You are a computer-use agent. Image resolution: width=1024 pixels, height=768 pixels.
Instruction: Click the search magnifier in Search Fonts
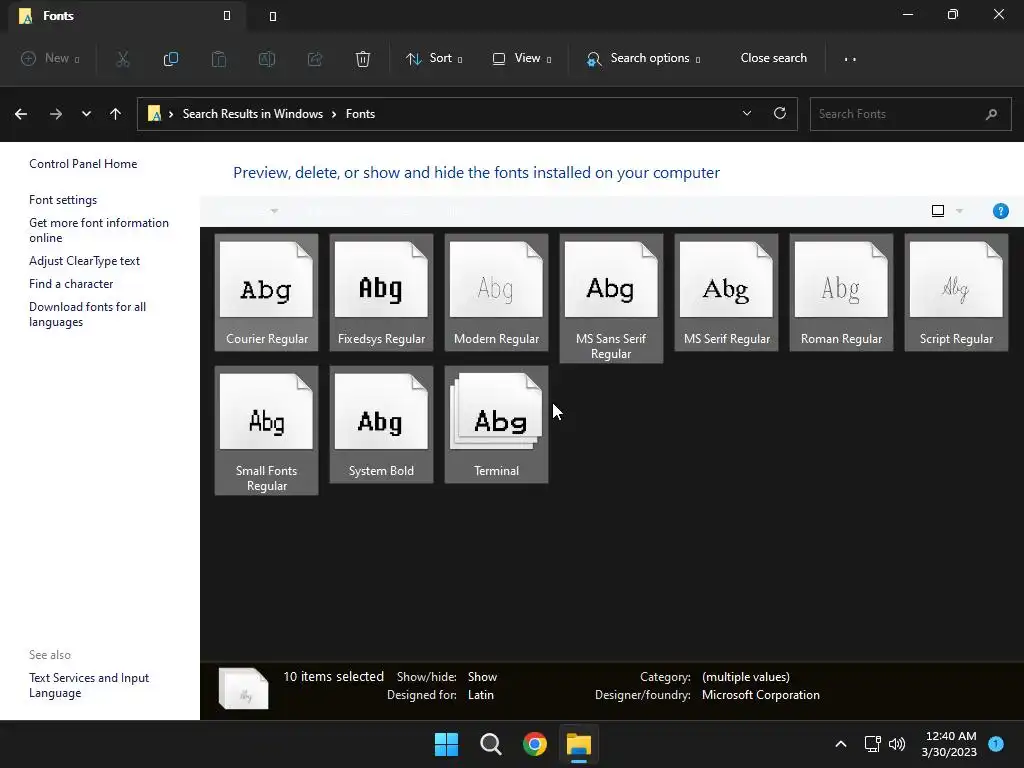click(x=991, y=114)
